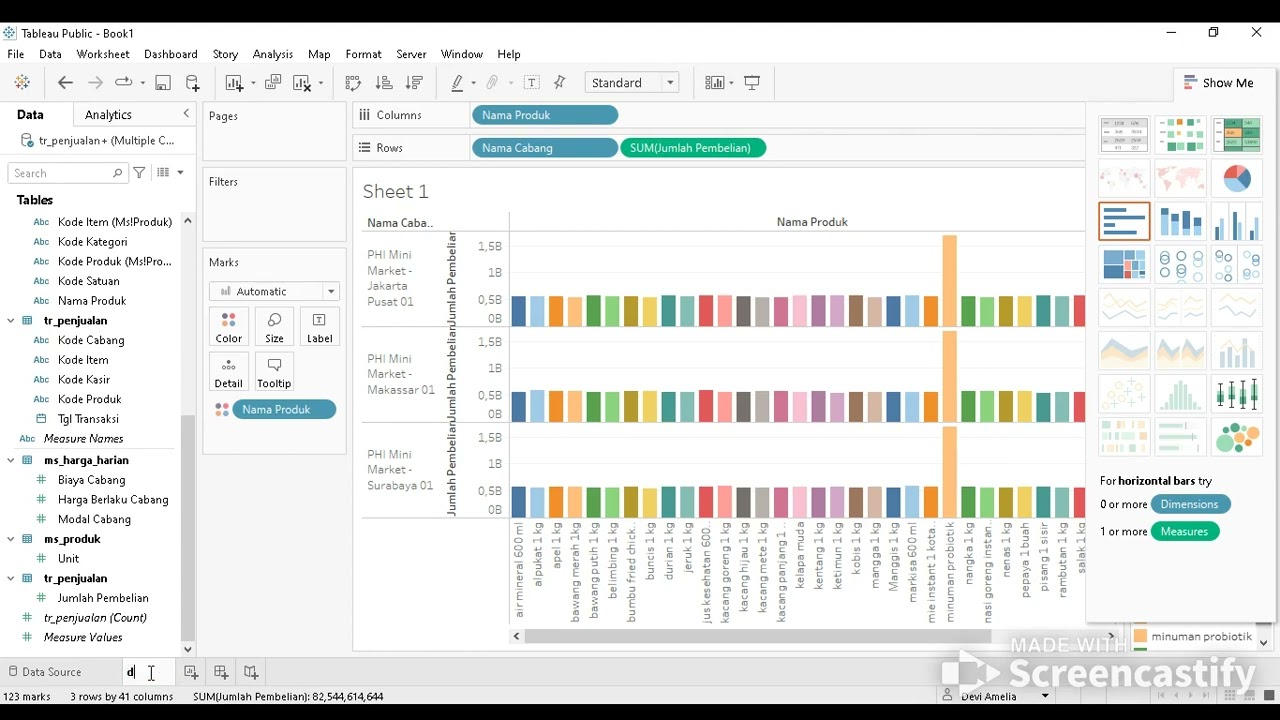
Task: Collapse the ms_produk table
Action: [x=11, y=539]
